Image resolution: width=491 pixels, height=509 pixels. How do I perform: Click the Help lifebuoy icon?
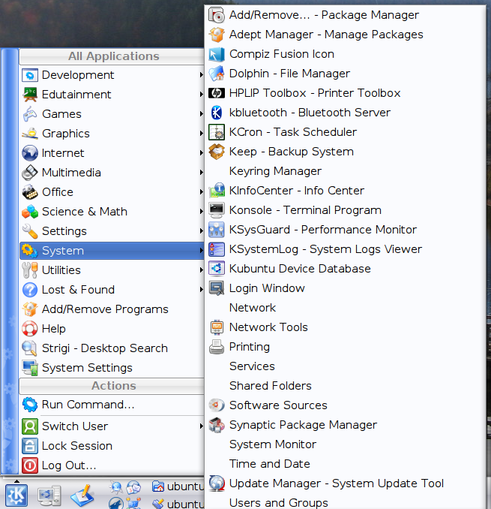pos(30,329)
